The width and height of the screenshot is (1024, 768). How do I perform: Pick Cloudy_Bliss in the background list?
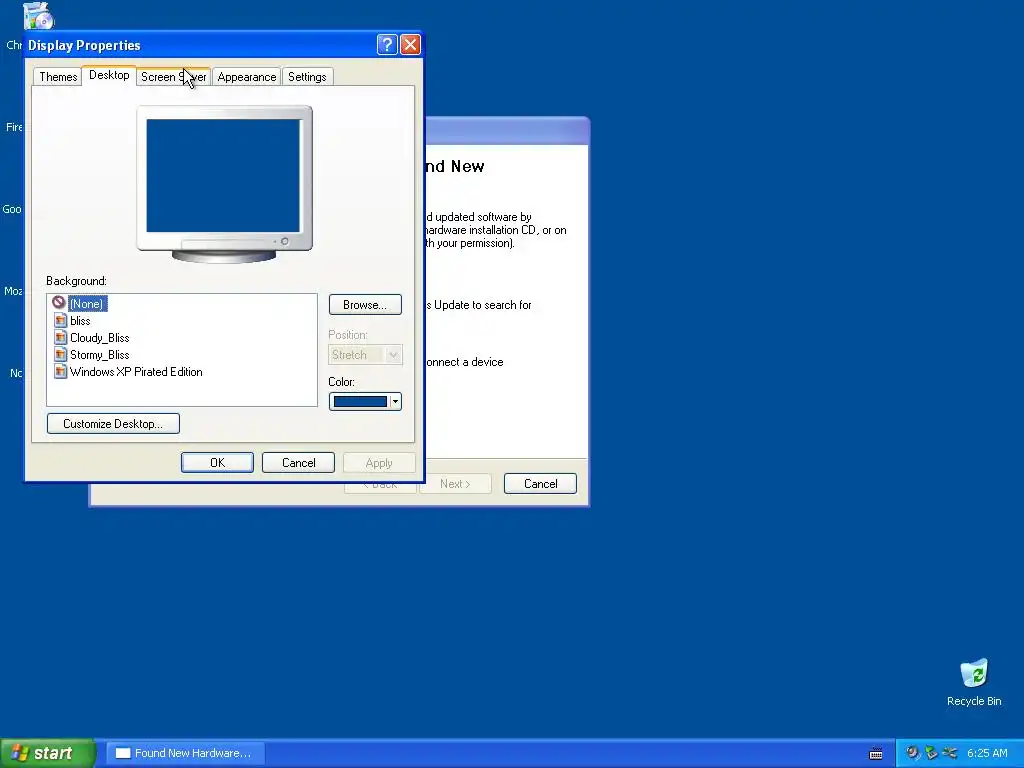(x=99, y=338)
